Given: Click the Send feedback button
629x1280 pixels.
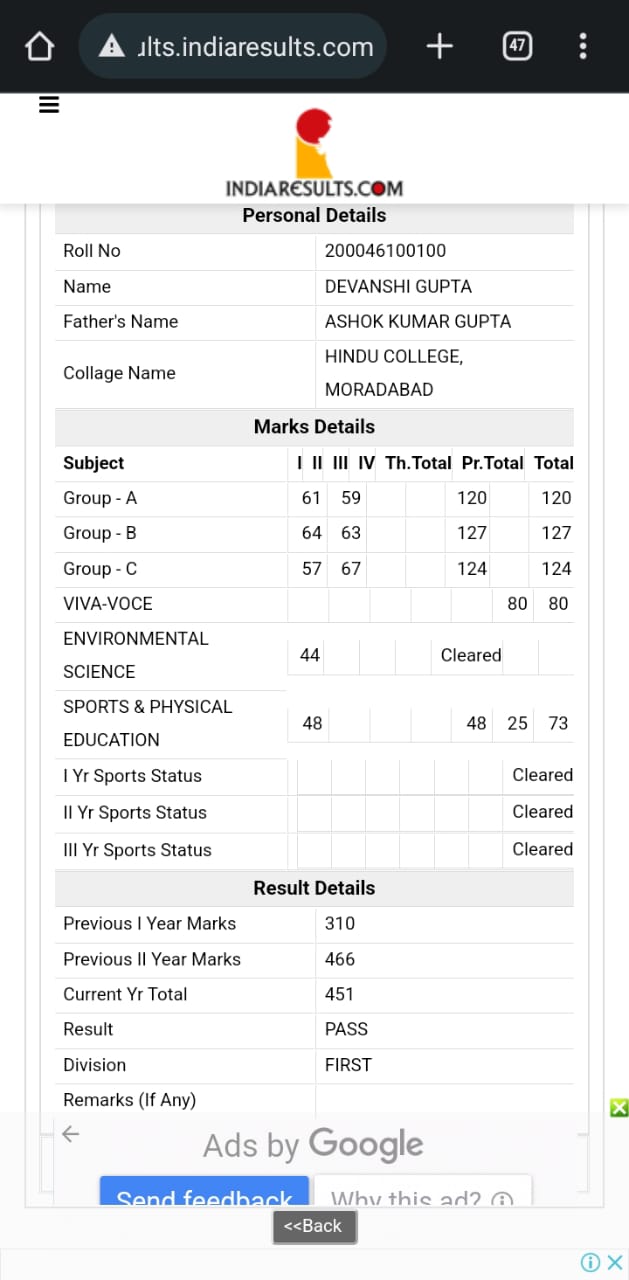Looking at the screenshot, I should tap(204, 1195).
